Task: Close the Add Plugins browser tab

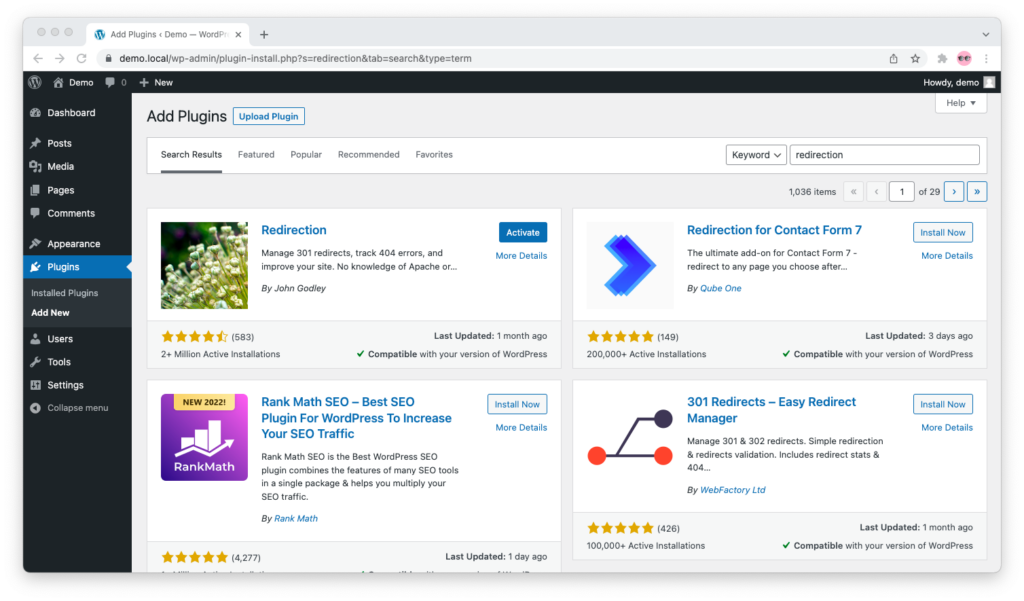Action: tap(238, 35)
